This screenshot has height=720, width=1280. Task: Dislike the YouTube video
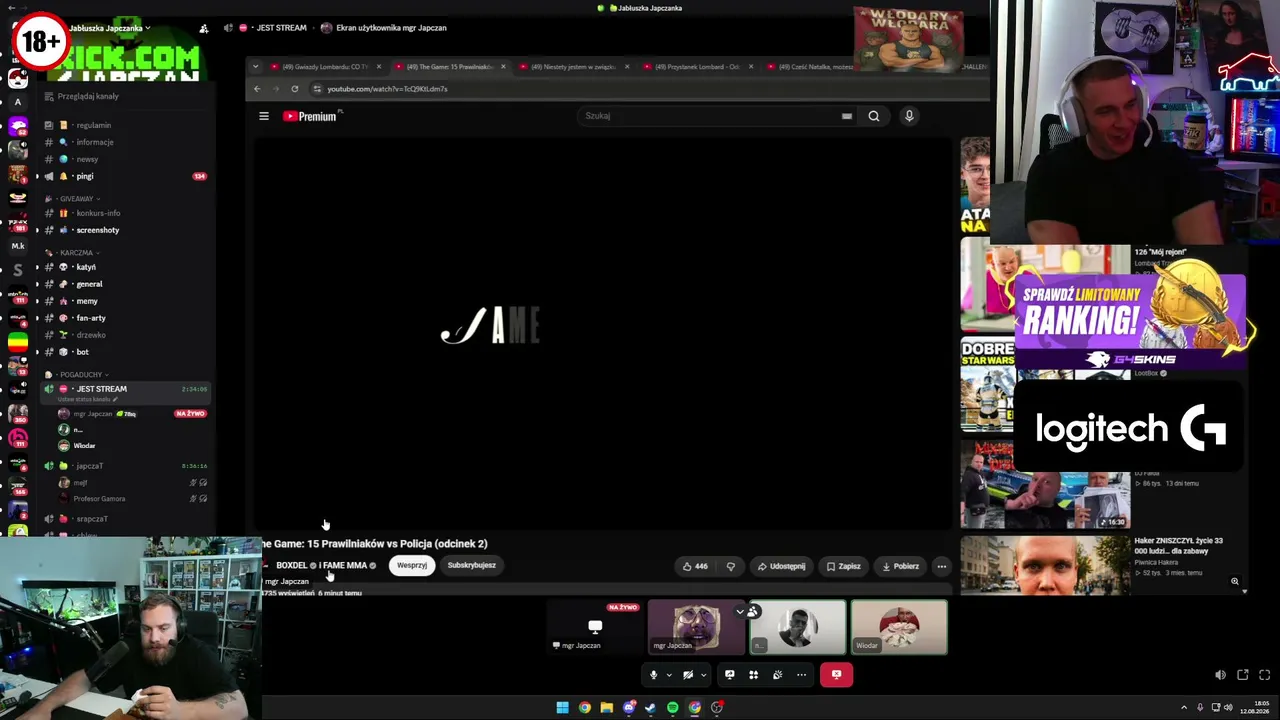click(x=731, y=566)
